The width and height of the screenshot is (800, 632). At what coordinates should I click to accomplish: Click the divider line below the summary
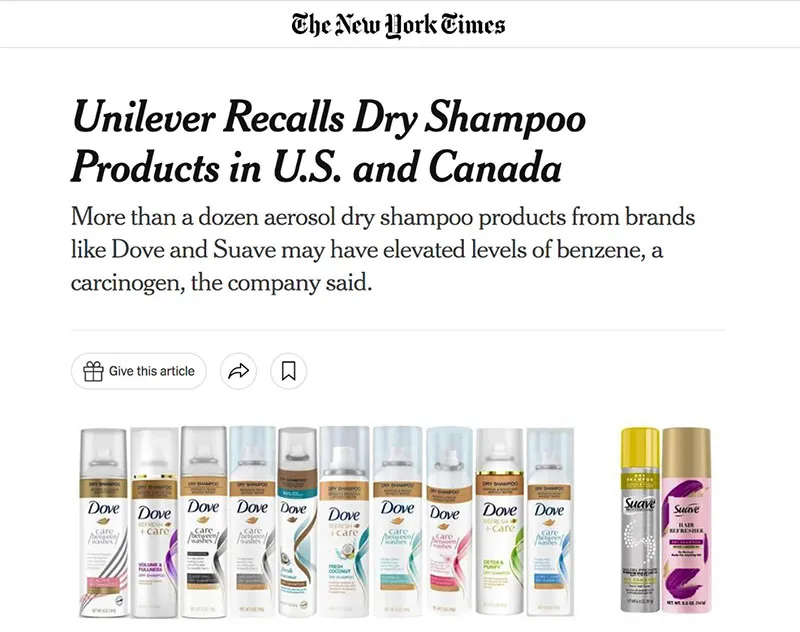398,330
